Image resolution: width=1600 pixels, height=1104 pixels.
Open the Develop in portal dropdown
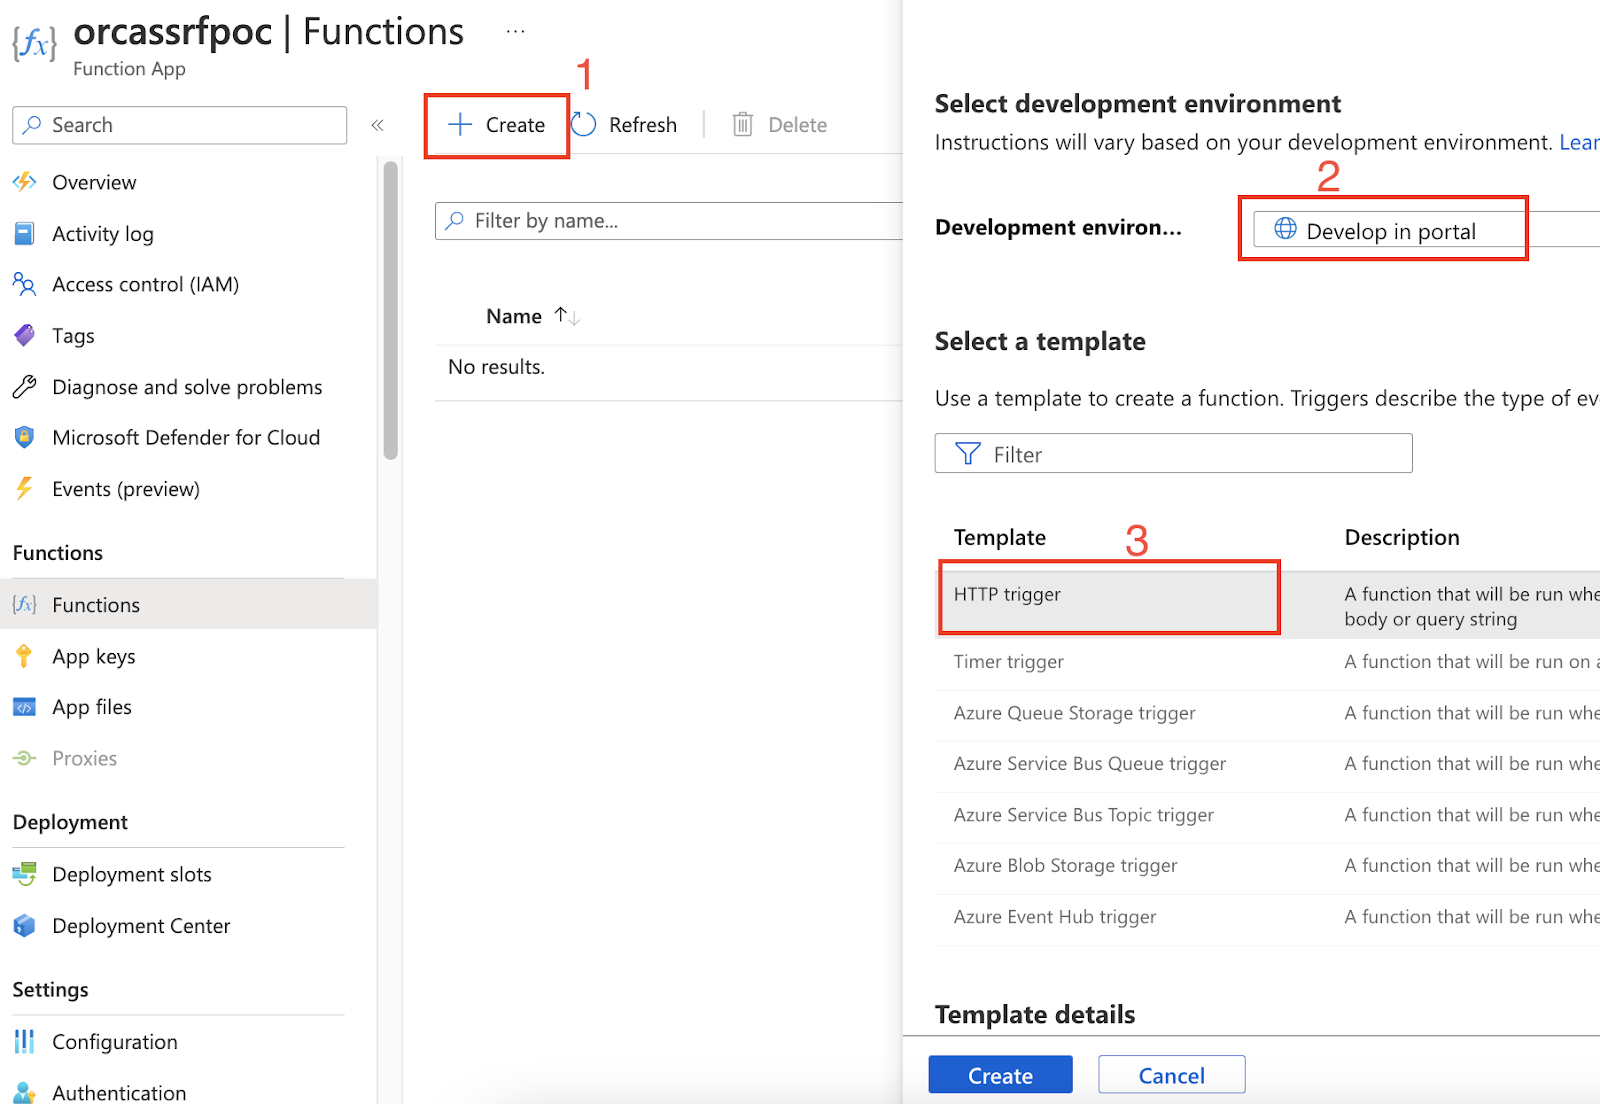(x=1383, y=229)
